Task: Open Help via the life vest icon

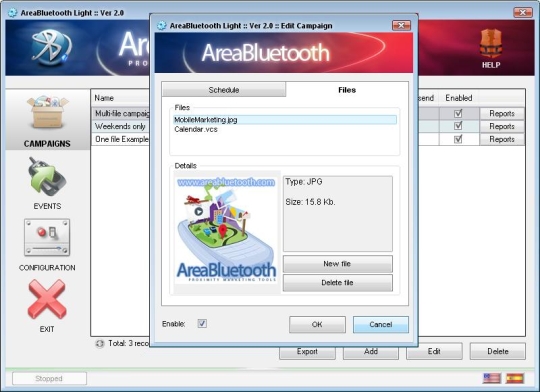Action: coord(491,44)
